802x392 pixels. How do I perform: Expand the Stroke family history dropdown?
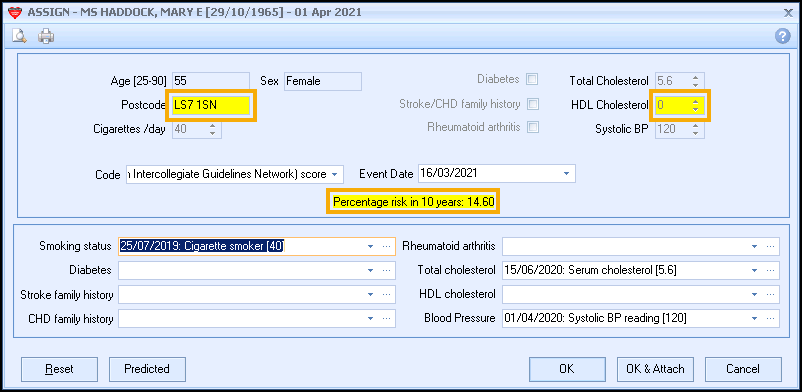[371, 294]
